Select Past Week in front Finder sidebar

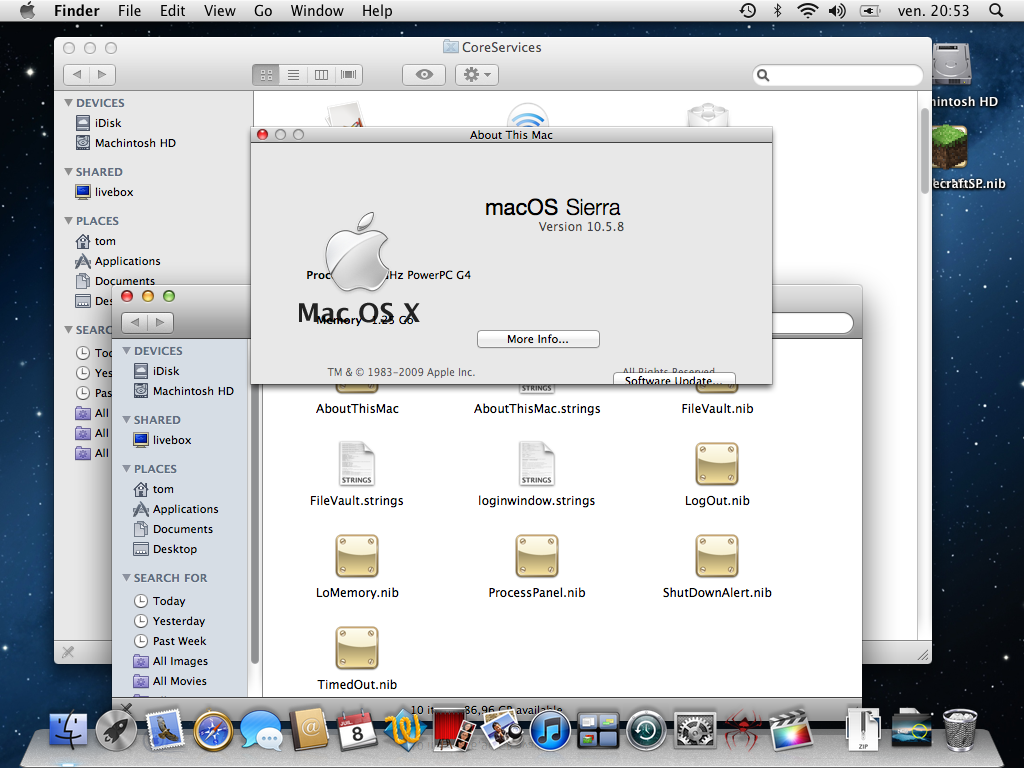170,641
